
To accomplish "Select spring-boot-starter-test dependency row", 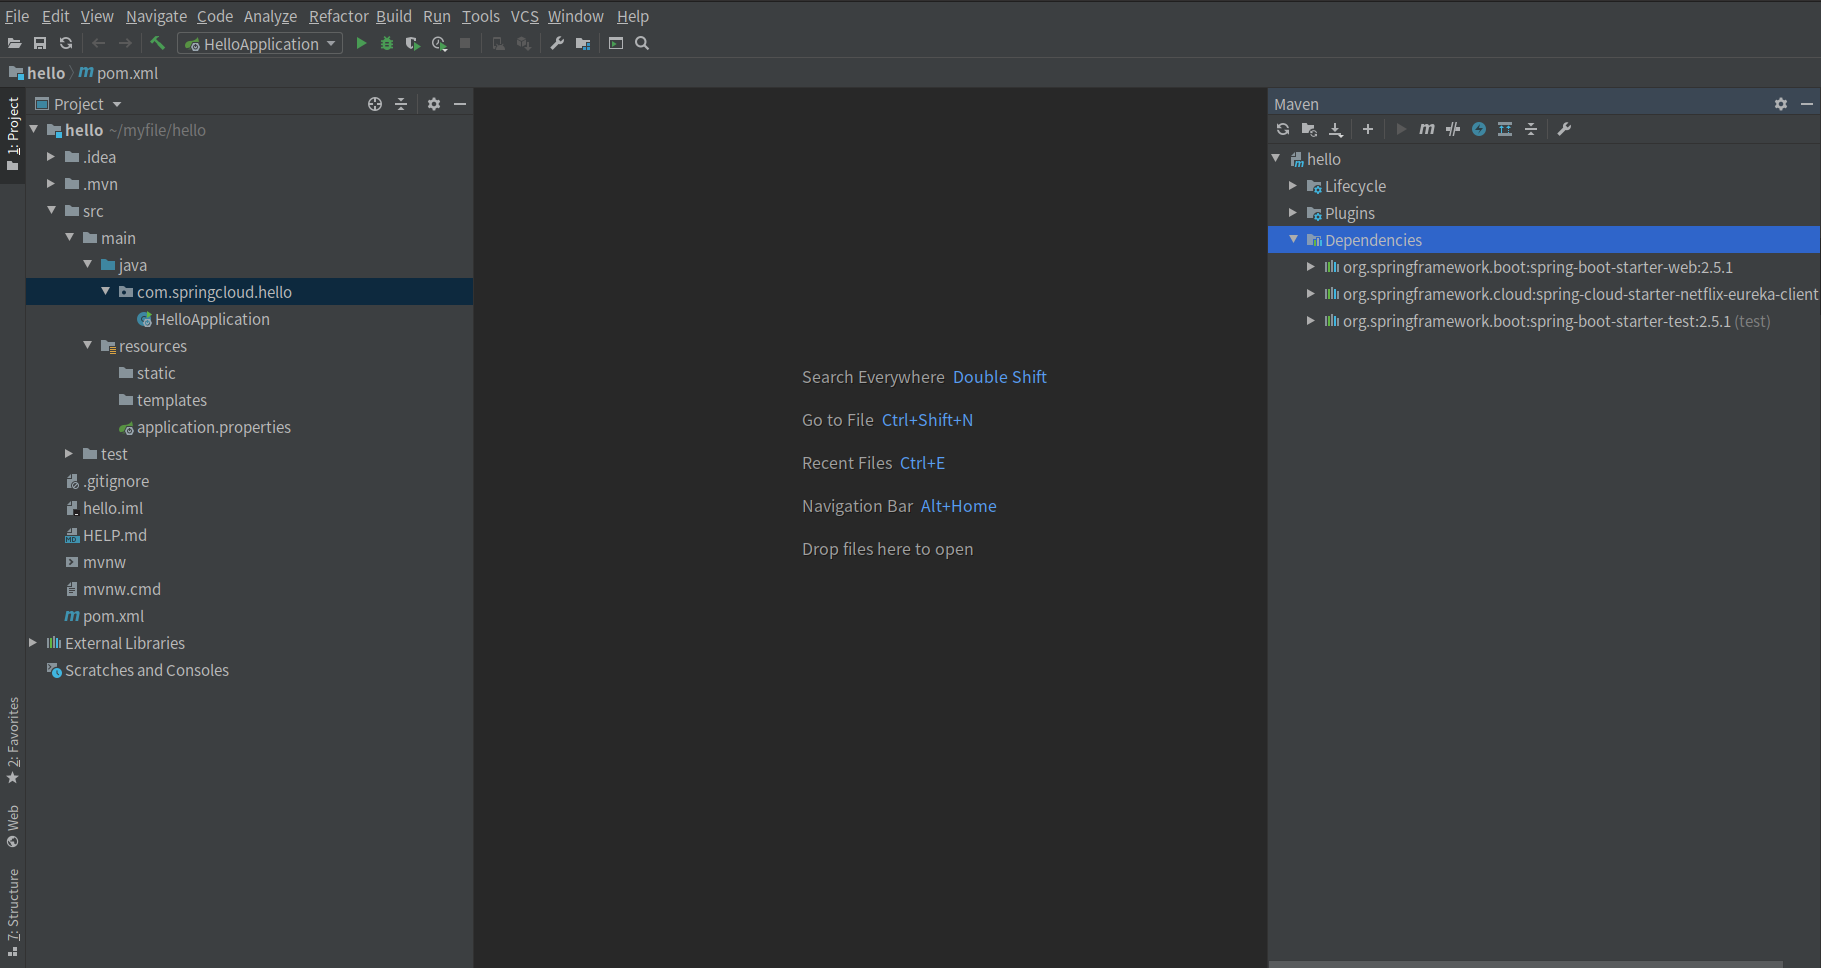I will (1544, 321).
